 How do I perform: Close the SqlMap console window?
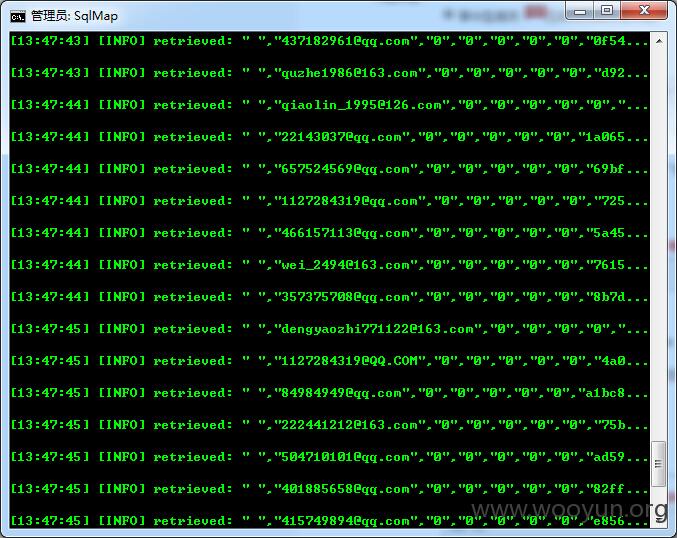pos(644,11)
